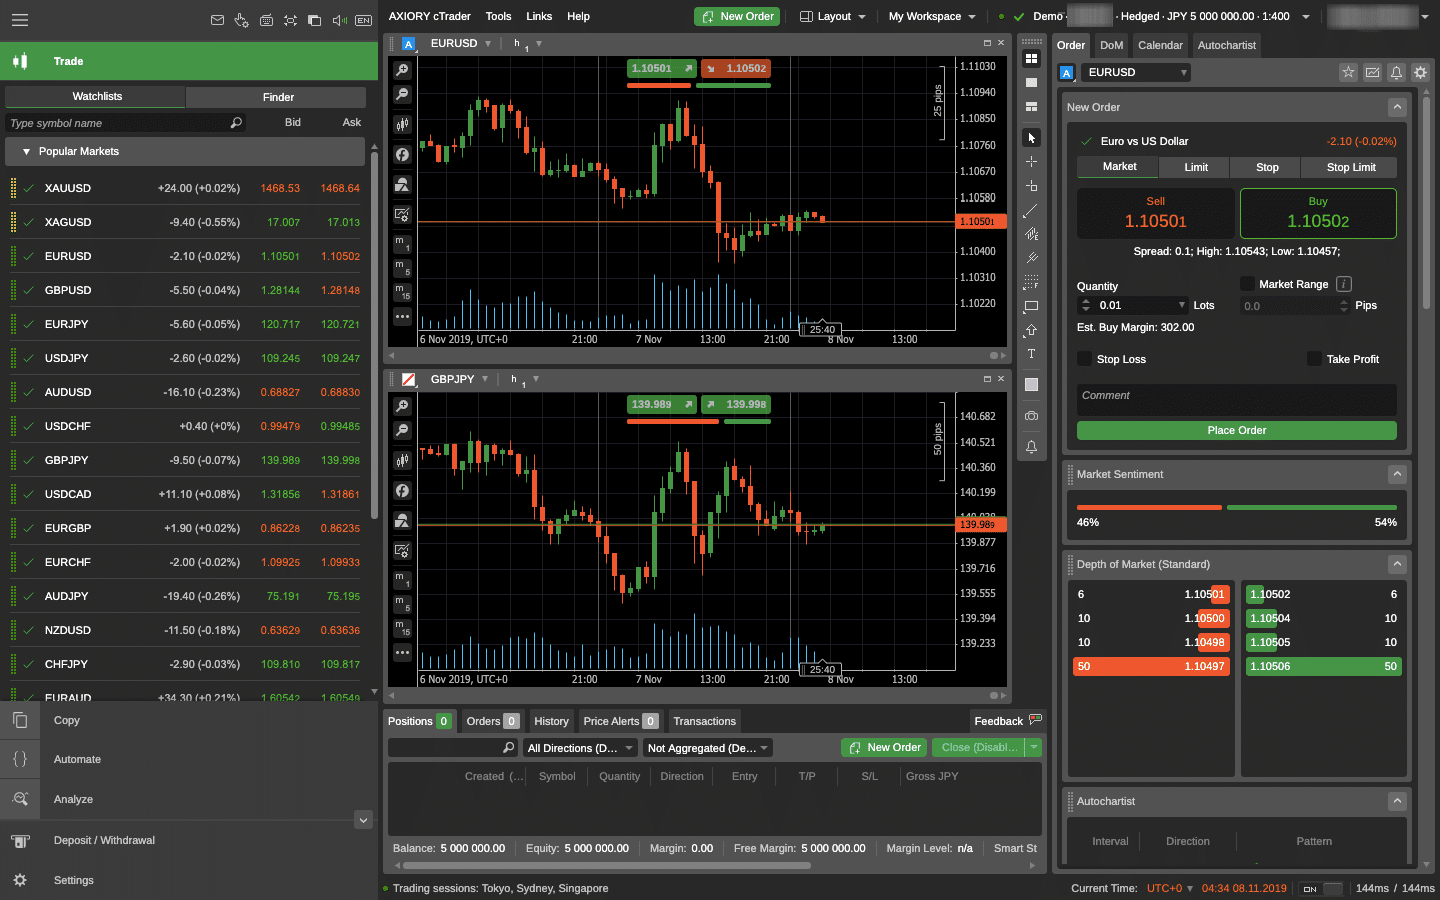Change EURUSD chart type candlestick icon
Image resolution: width=1440 pixels, height=900 pixels.
402,125
